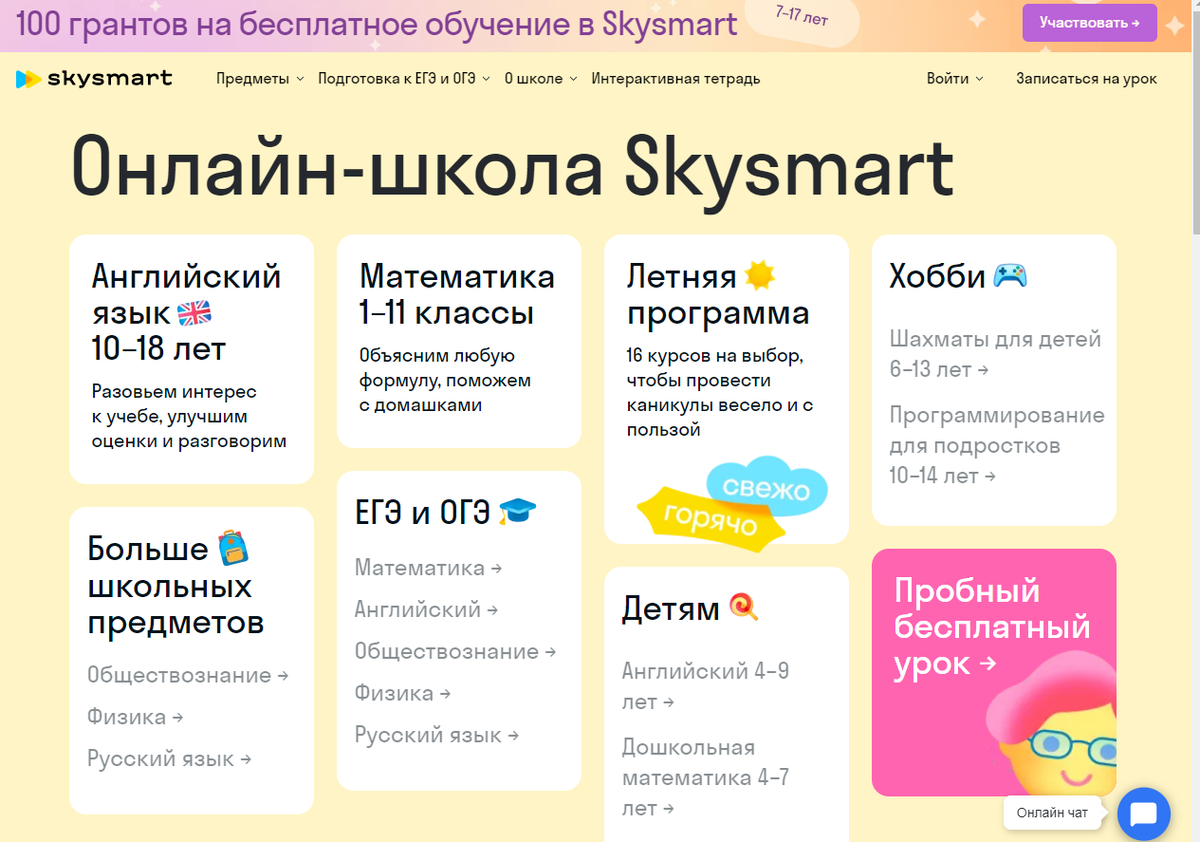Click the Хобби card heading
Viewport: 1200px width, 842px height.
pyautogui.click(x=938, y=276)
